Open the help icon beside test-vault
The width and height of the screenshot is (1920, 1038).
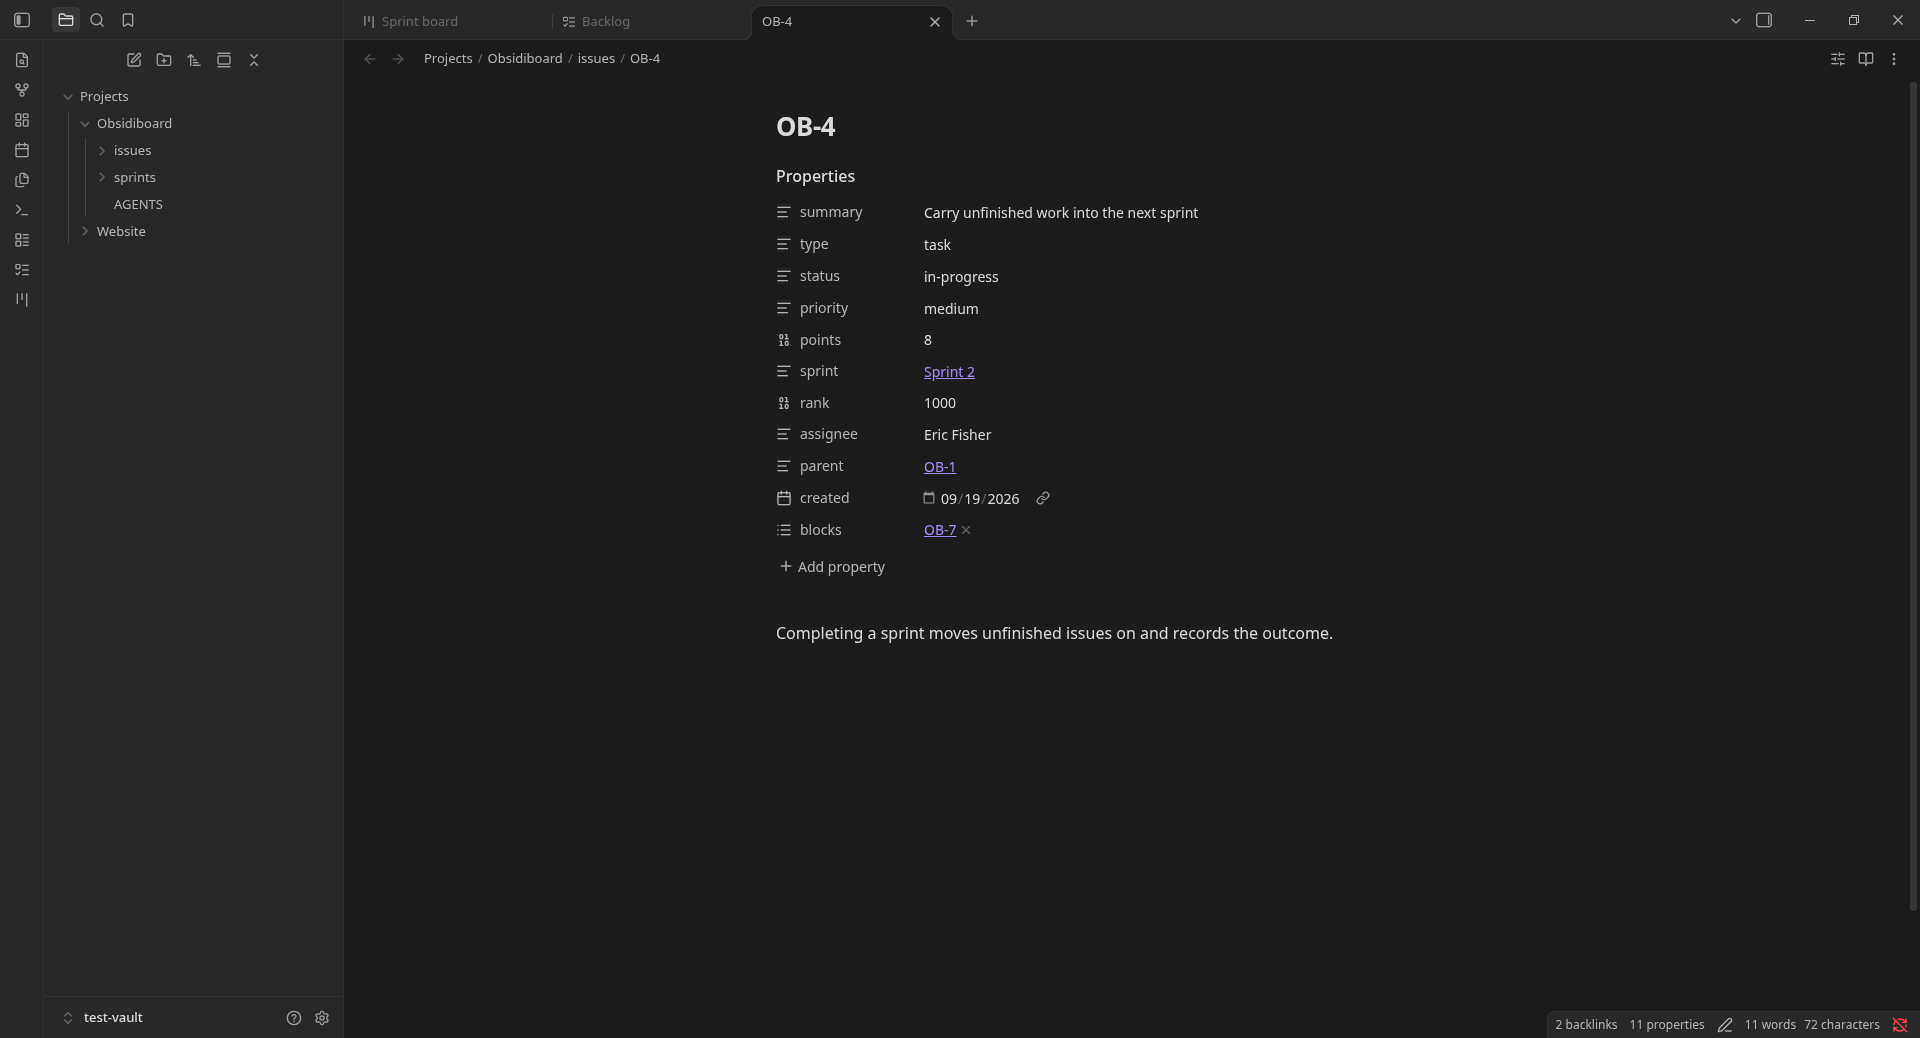pyautogui.click(x=294, y=1018)
